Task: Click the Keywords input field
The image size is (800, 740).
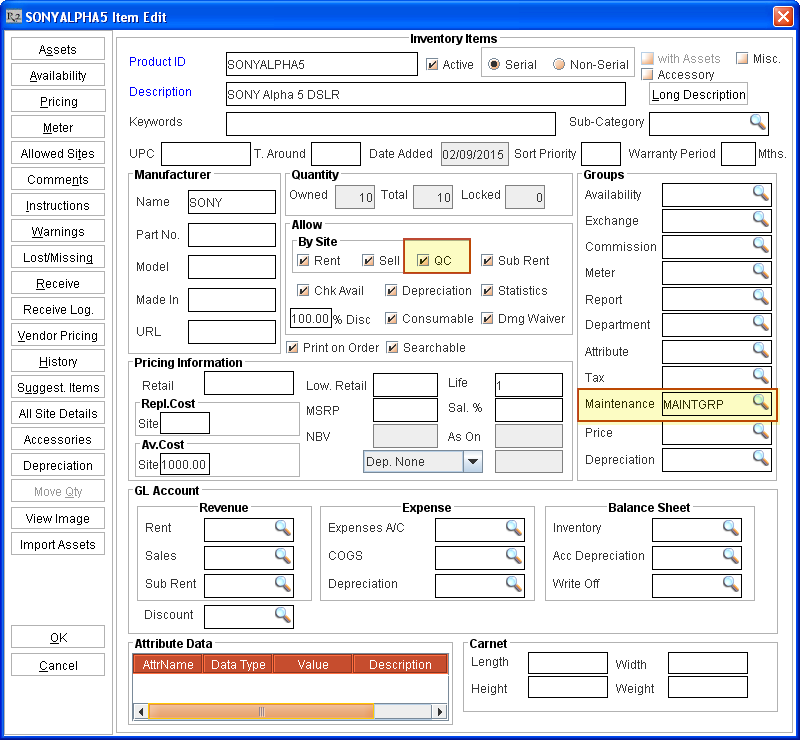Action: pyautogui.click(x=390, y=123)
